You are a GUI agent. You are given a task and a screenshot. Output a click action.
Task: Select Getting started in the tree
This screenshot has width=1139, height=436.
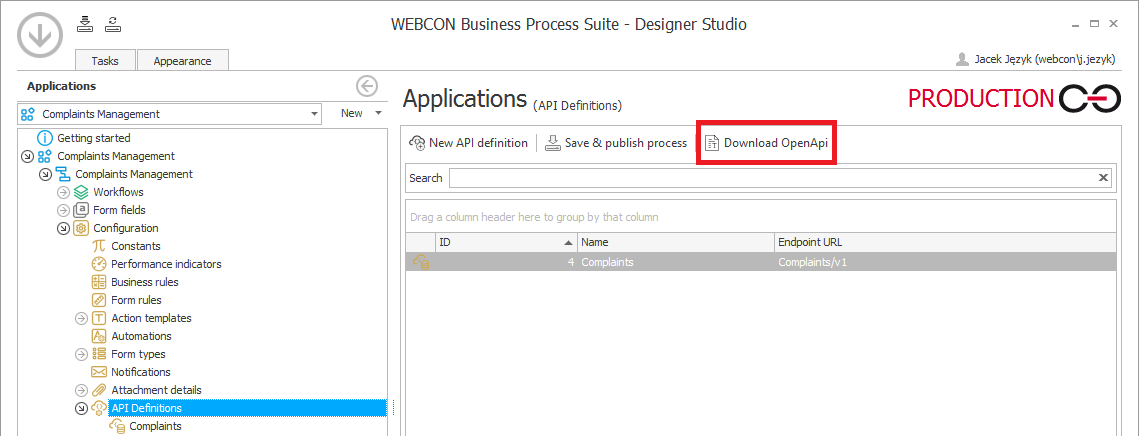(94, 138)
